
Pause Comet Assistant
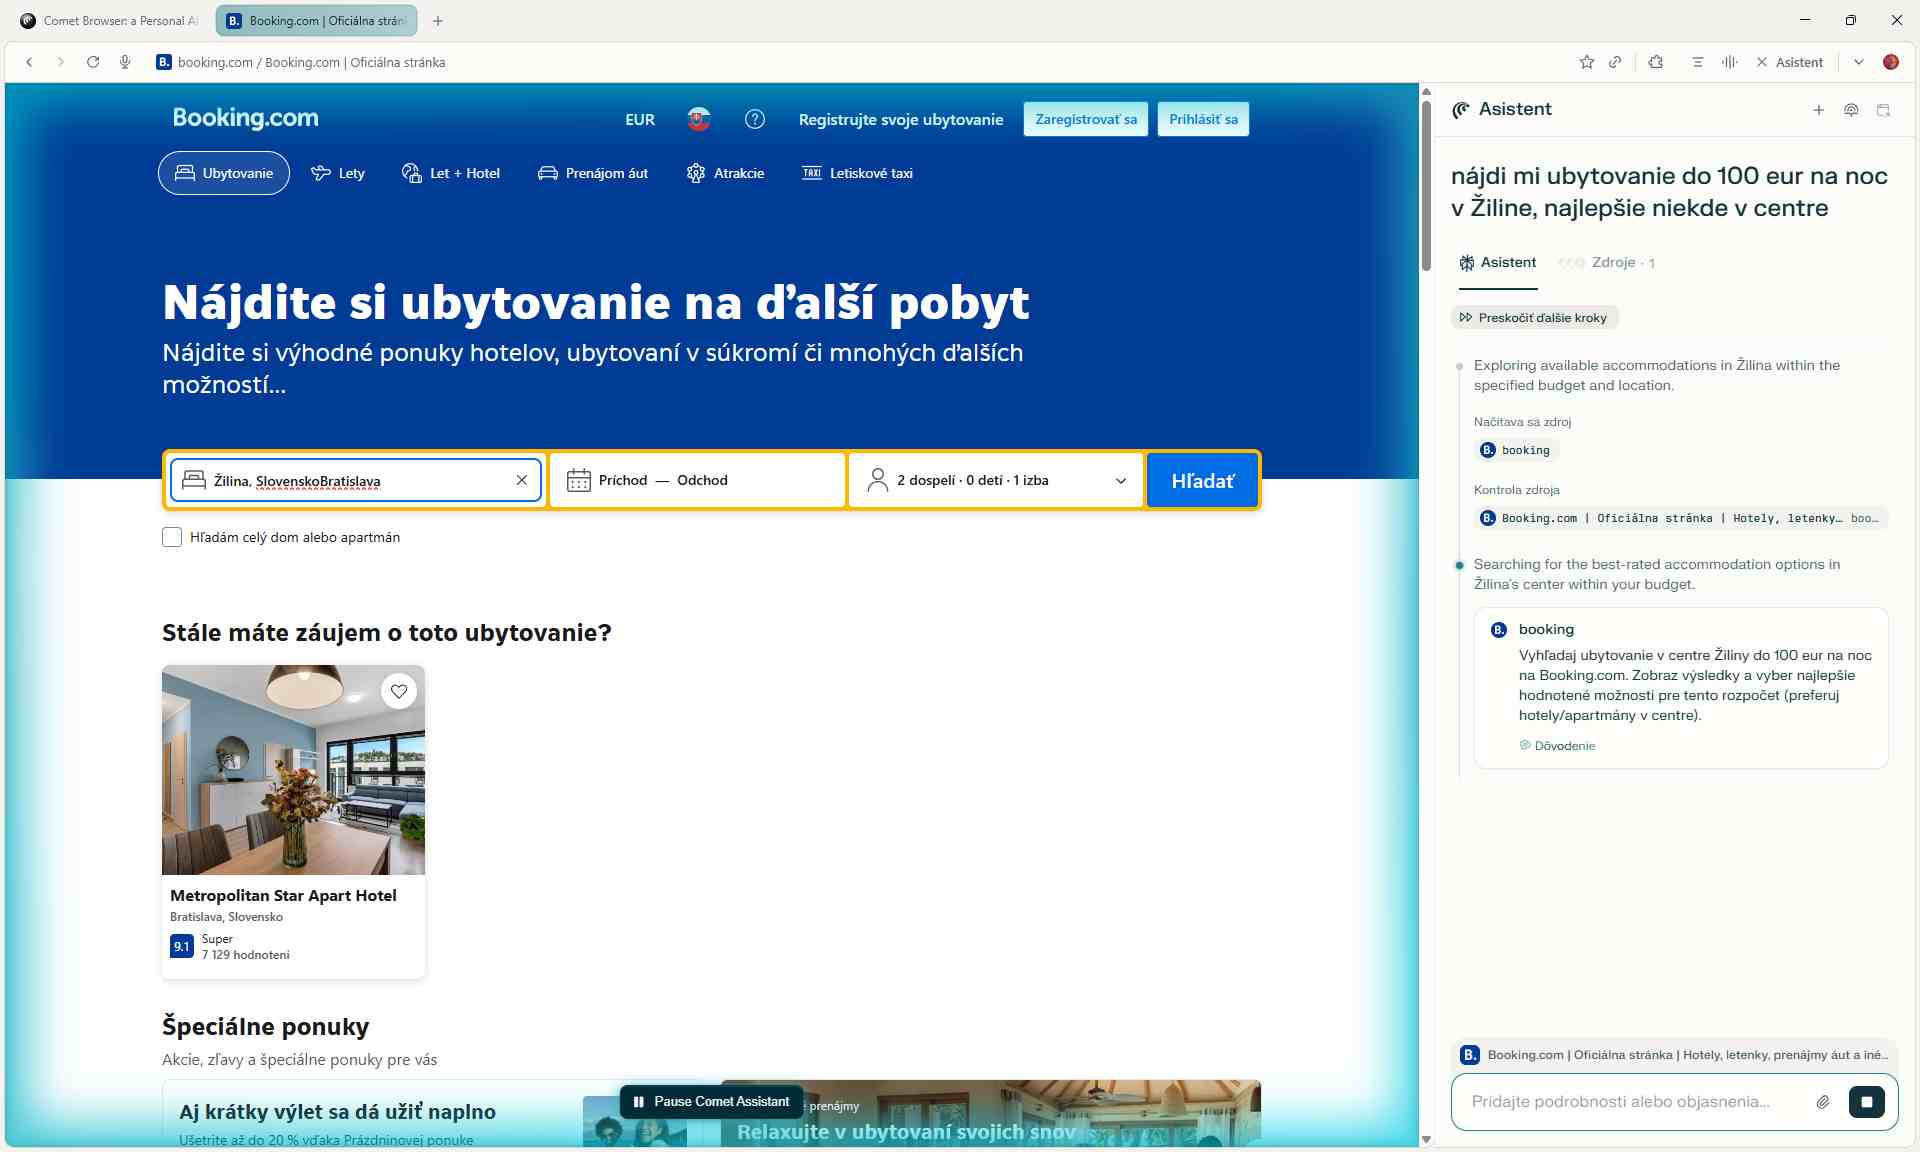pos(711,1102)
